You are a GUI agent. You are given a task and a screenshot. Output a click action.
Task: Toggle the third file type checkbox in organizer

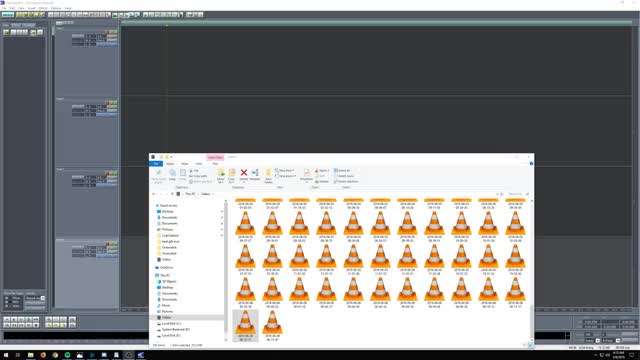pyautogui.click(x=7, y=306)
